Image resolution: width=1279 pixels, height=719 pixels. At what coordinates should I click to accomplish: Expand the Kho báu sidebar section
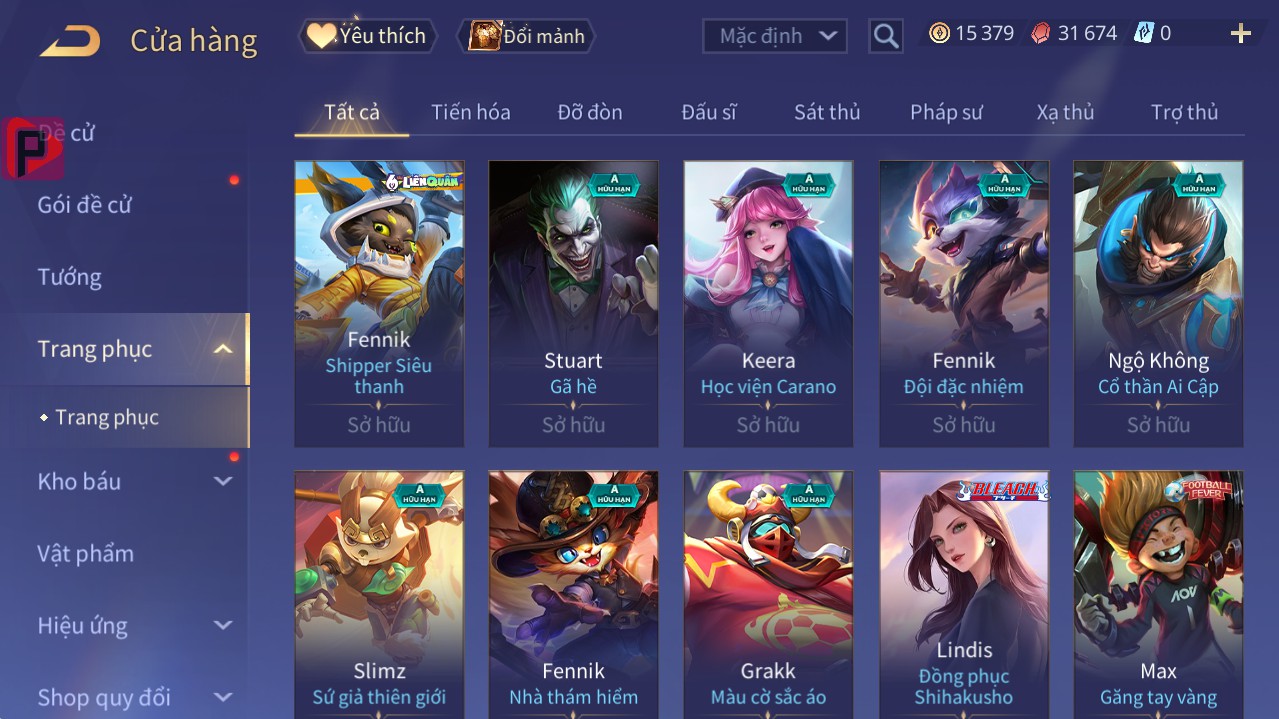[x=223, y=481]
